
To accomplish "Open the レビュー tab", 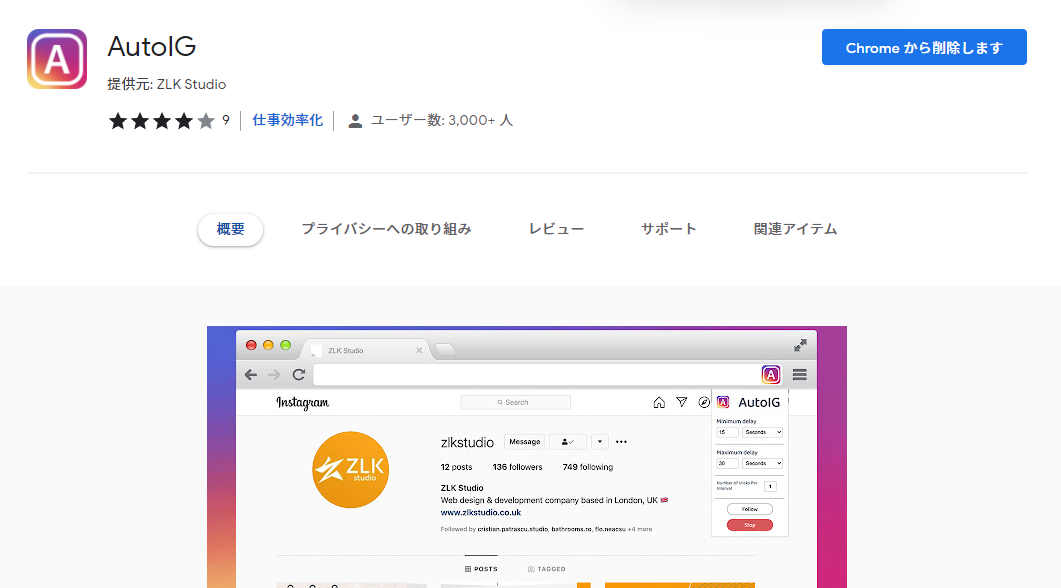I will point(556,229).
